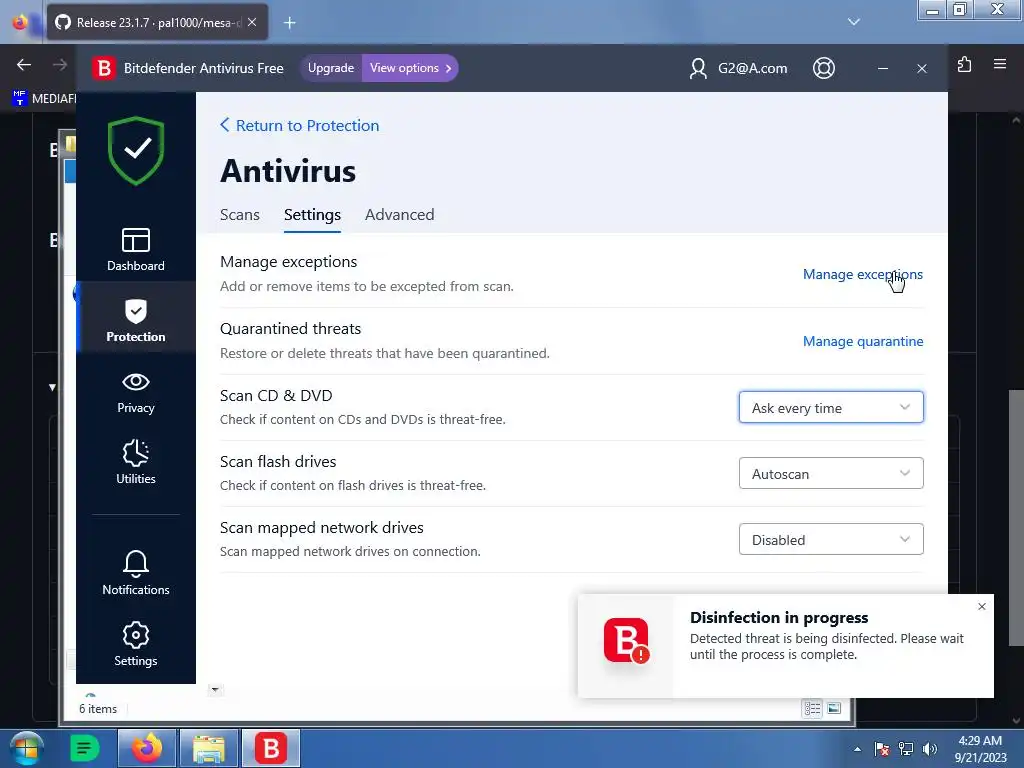This screenshot has height=768, width=1024.
Task: Open the Windows Start button
Action: pos(26,748)
